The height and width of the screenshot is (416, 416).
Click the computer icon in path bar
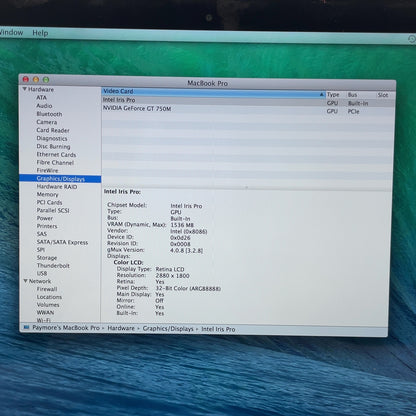pos(26,328)
